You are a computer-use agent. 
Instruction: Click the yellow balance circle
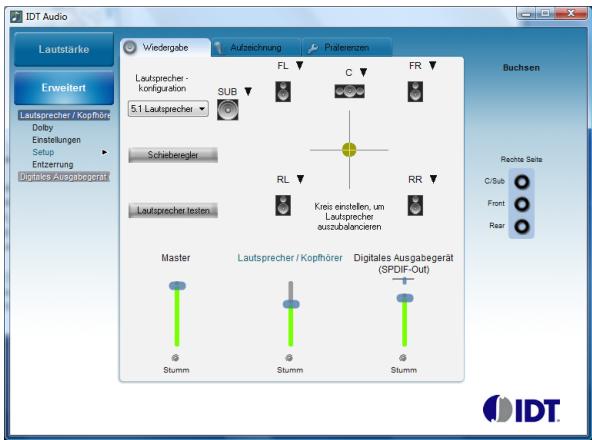pyautogui.click(x=349, y=150)
